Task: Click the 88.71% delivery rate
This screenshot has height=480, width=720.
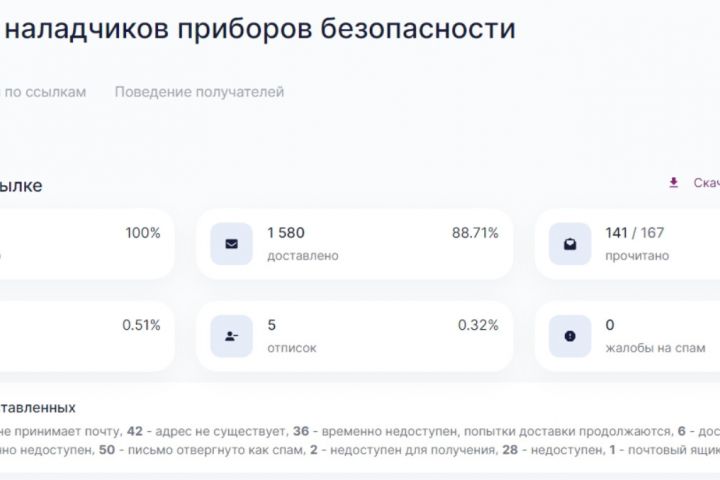Action: pyautogui.click(x=475, y=233)
